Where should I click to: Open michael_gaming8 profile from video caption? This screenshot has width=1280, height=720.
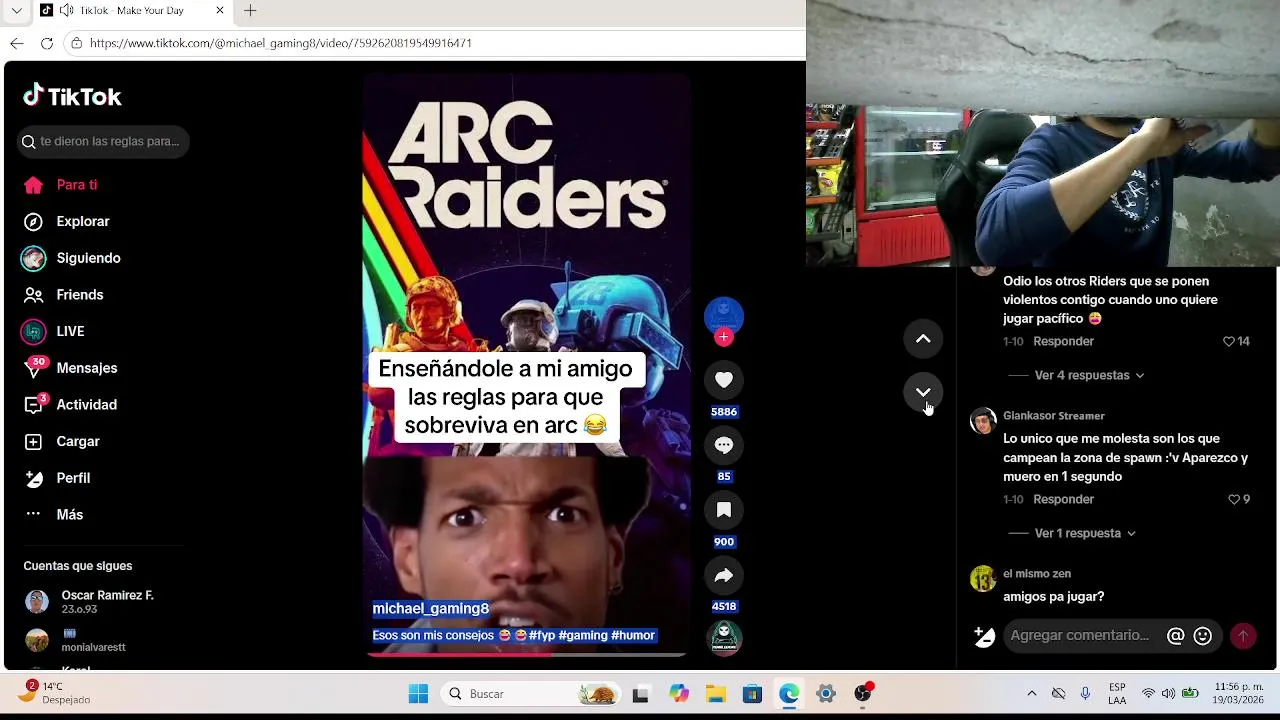click(x=431, y=609)
